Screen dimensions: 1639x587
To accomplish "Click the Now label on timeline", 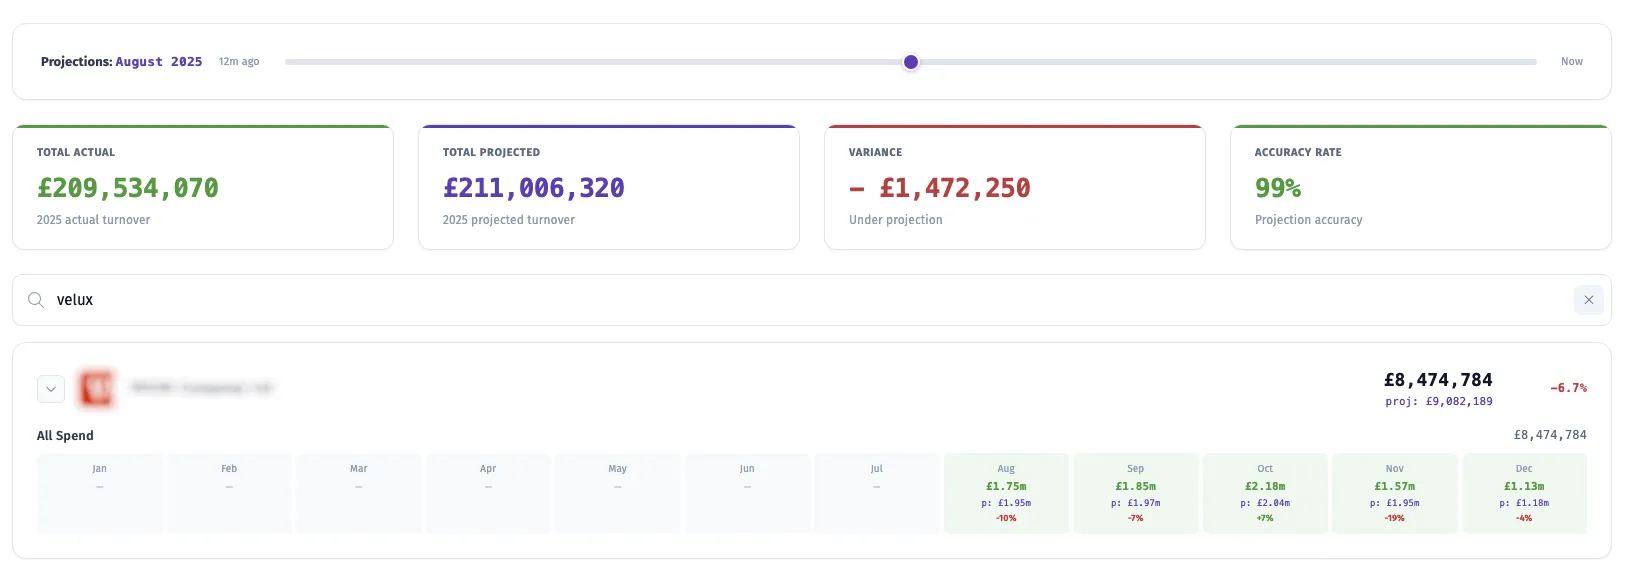I will click(x=1571, y=62).
